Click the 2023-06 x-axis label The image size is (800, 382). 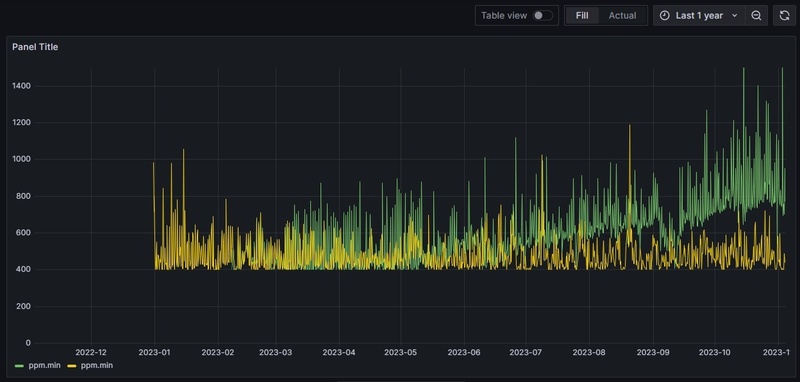[x=464, y=352]
